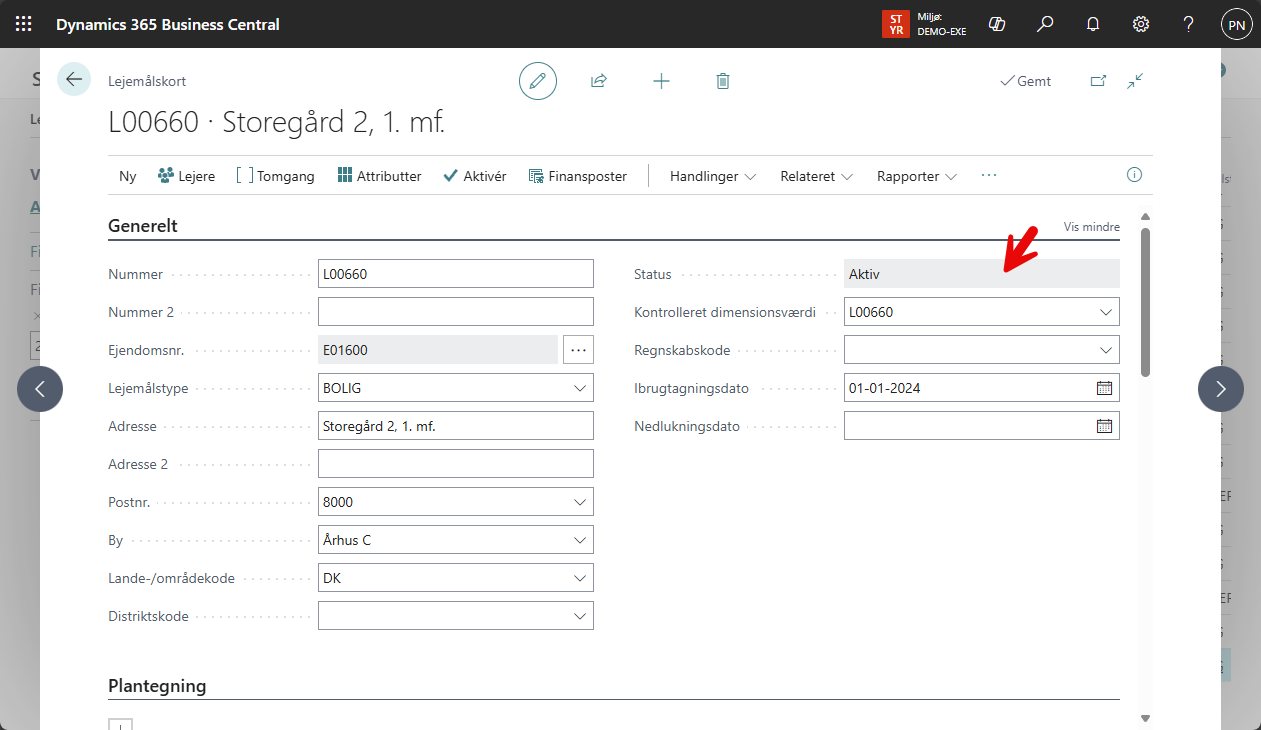This screenshot has height=730, width=1261.
Task: Expand the Lejemålstype dropdown
Action: (580, 388)
